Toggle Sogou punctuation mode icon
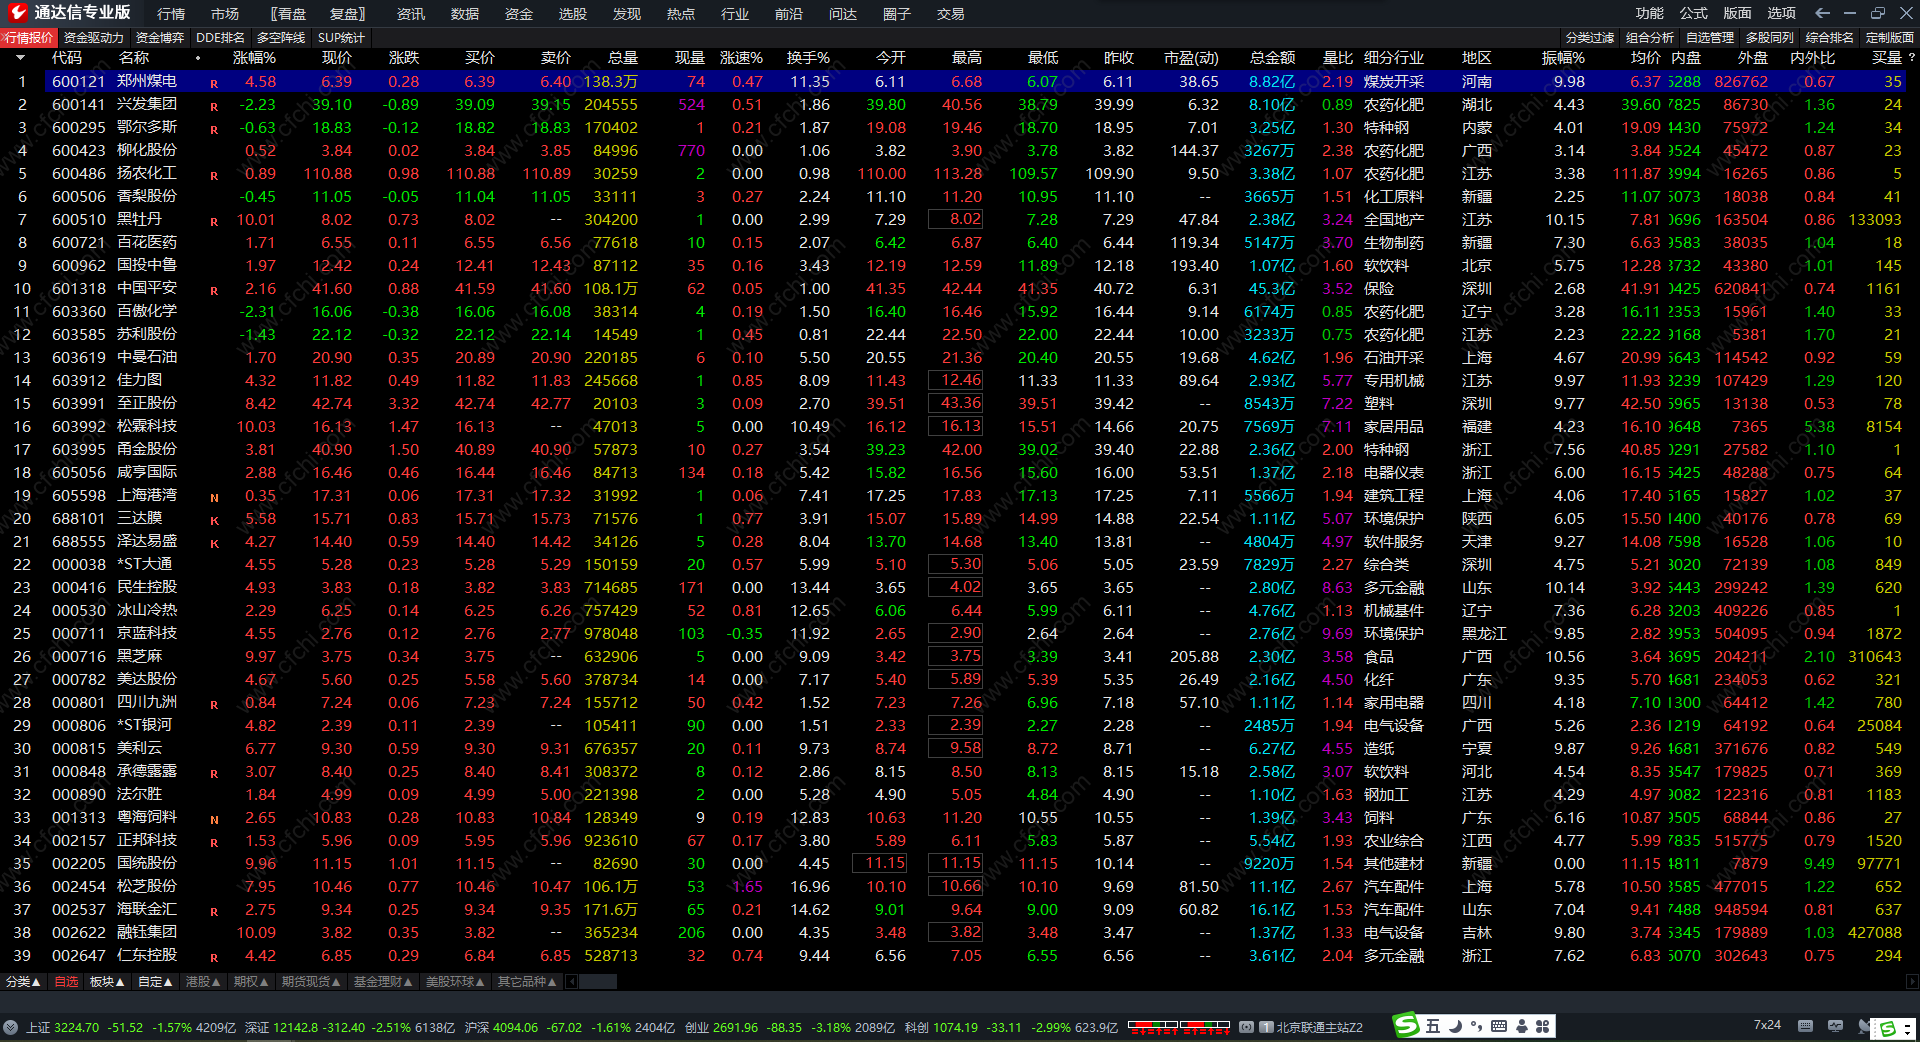The width and height of the screenshot is (1920, 1042). (1476, 1026)
